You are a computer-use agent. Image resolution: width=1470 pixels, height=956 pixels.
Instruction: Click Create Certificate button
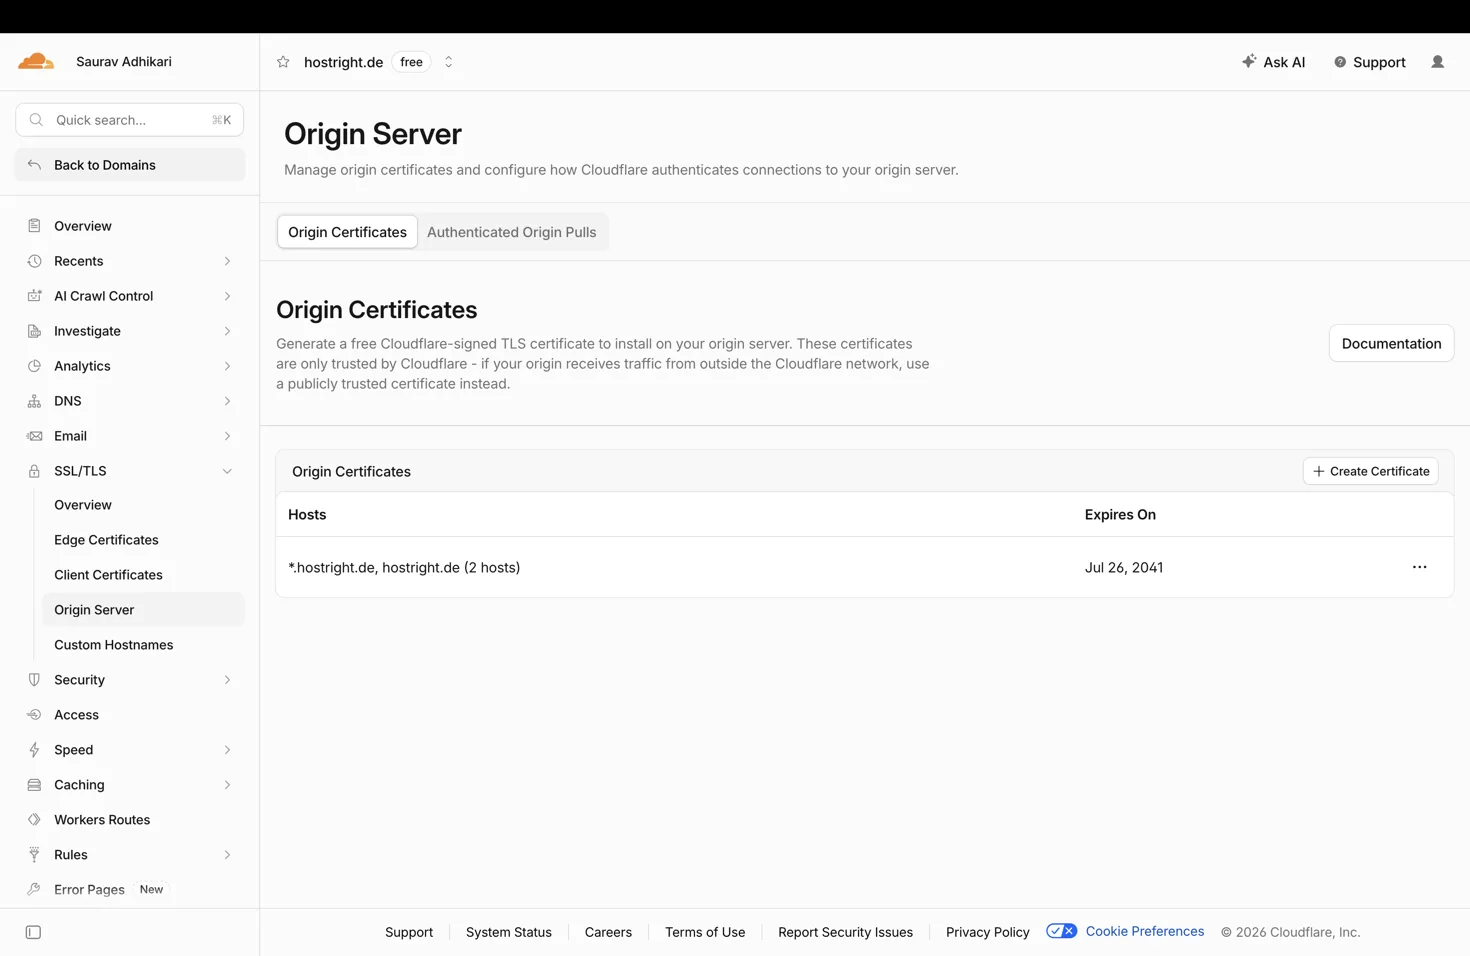(1370, 471)
